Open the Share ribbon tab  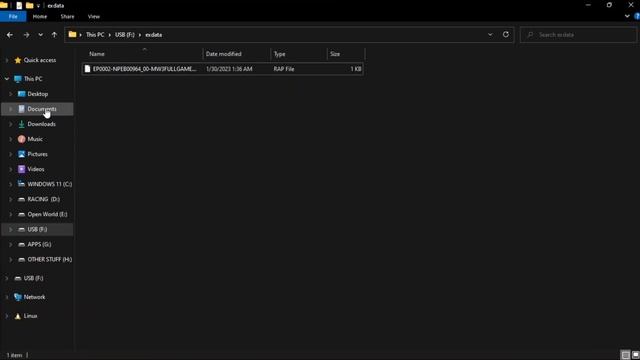tap(67, 17)
